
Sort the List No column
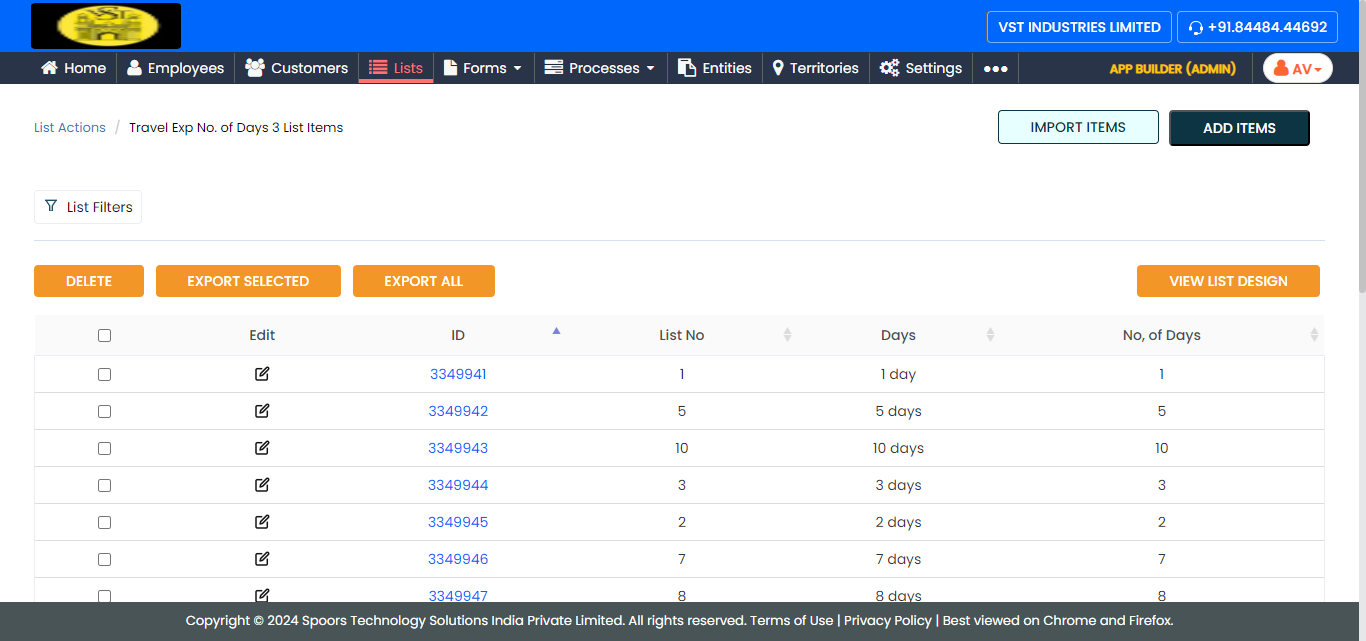point(787,335)
